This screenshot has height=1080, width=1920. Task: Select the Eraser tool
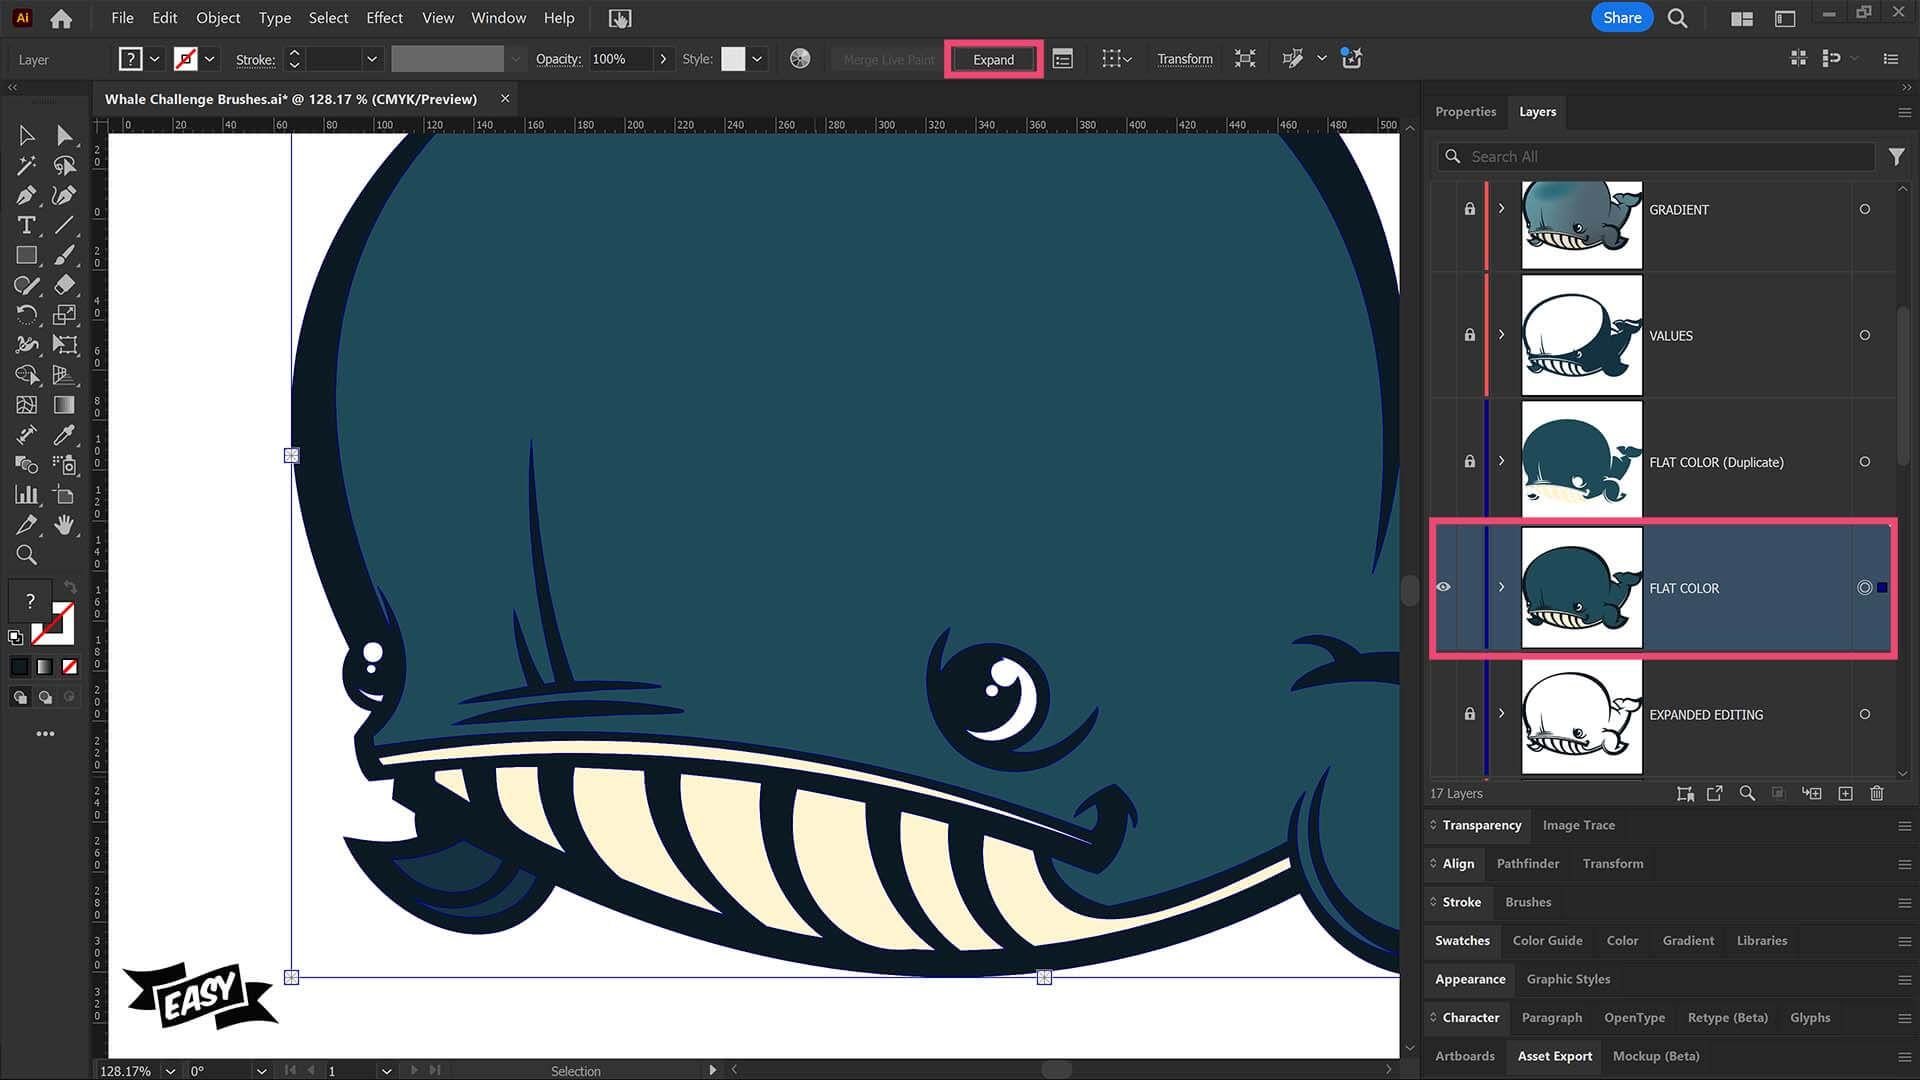[x=65, y=285]
